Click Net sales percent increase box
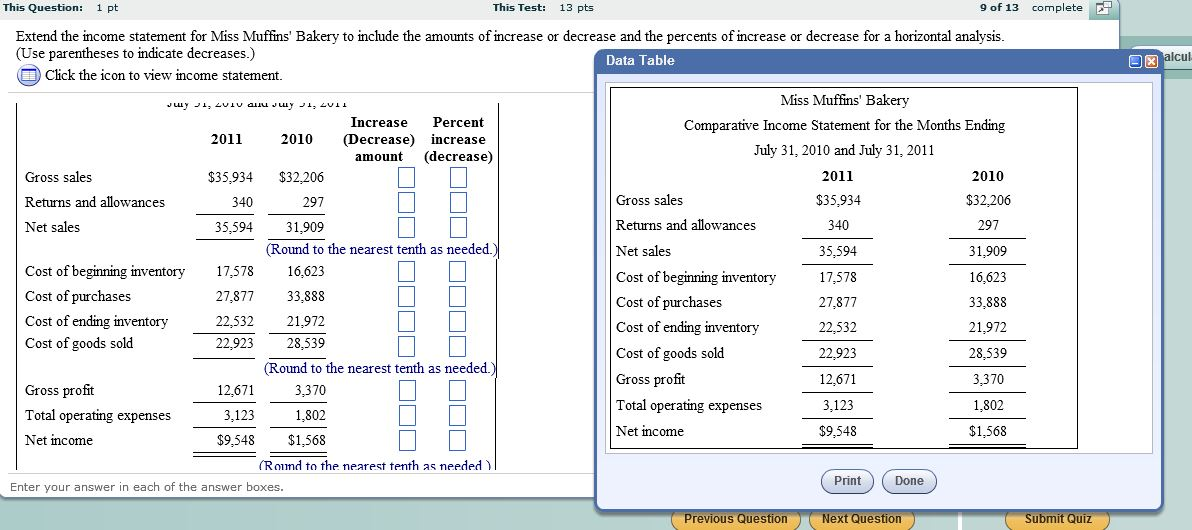 (457, 227)
